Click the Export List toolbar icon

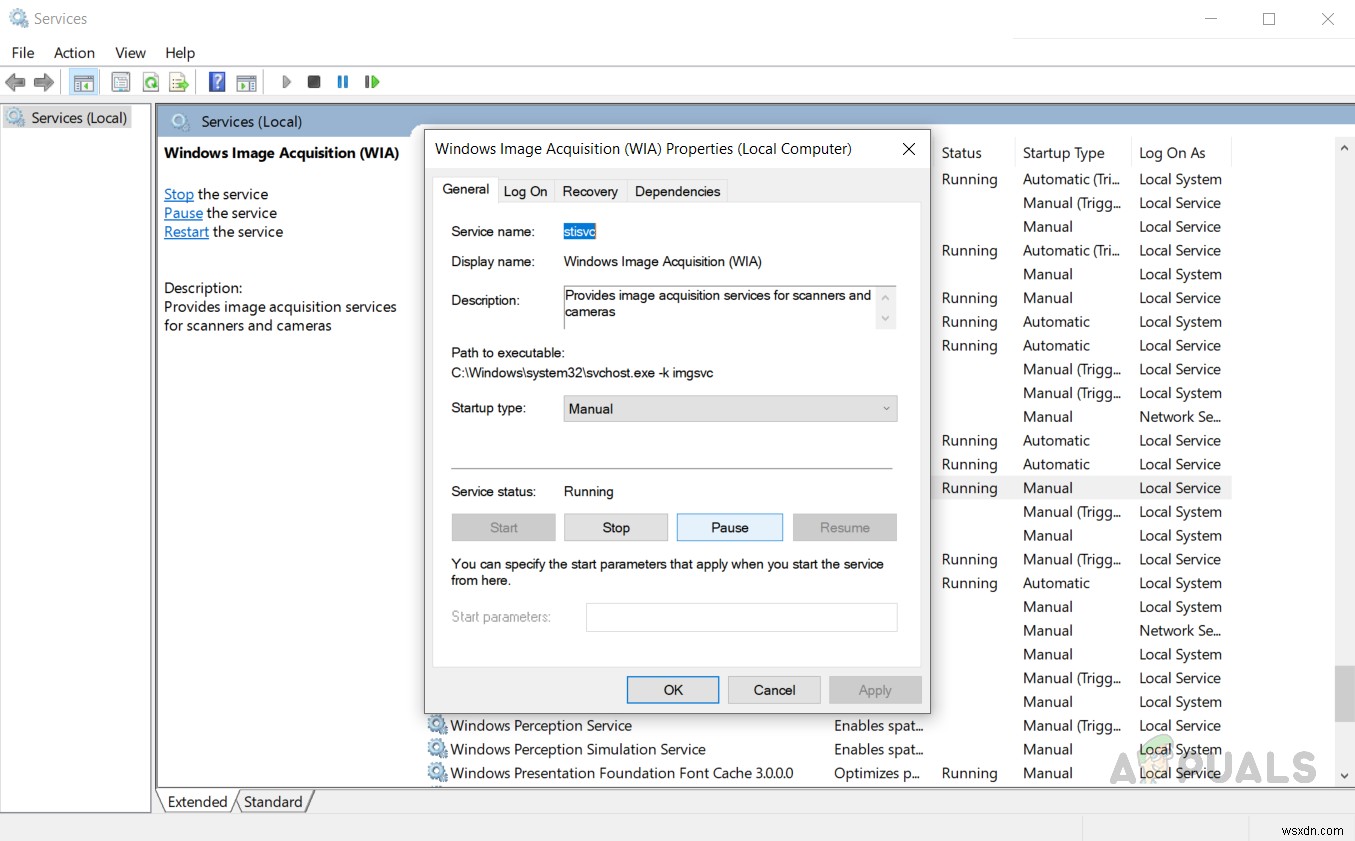click(179, 82)
